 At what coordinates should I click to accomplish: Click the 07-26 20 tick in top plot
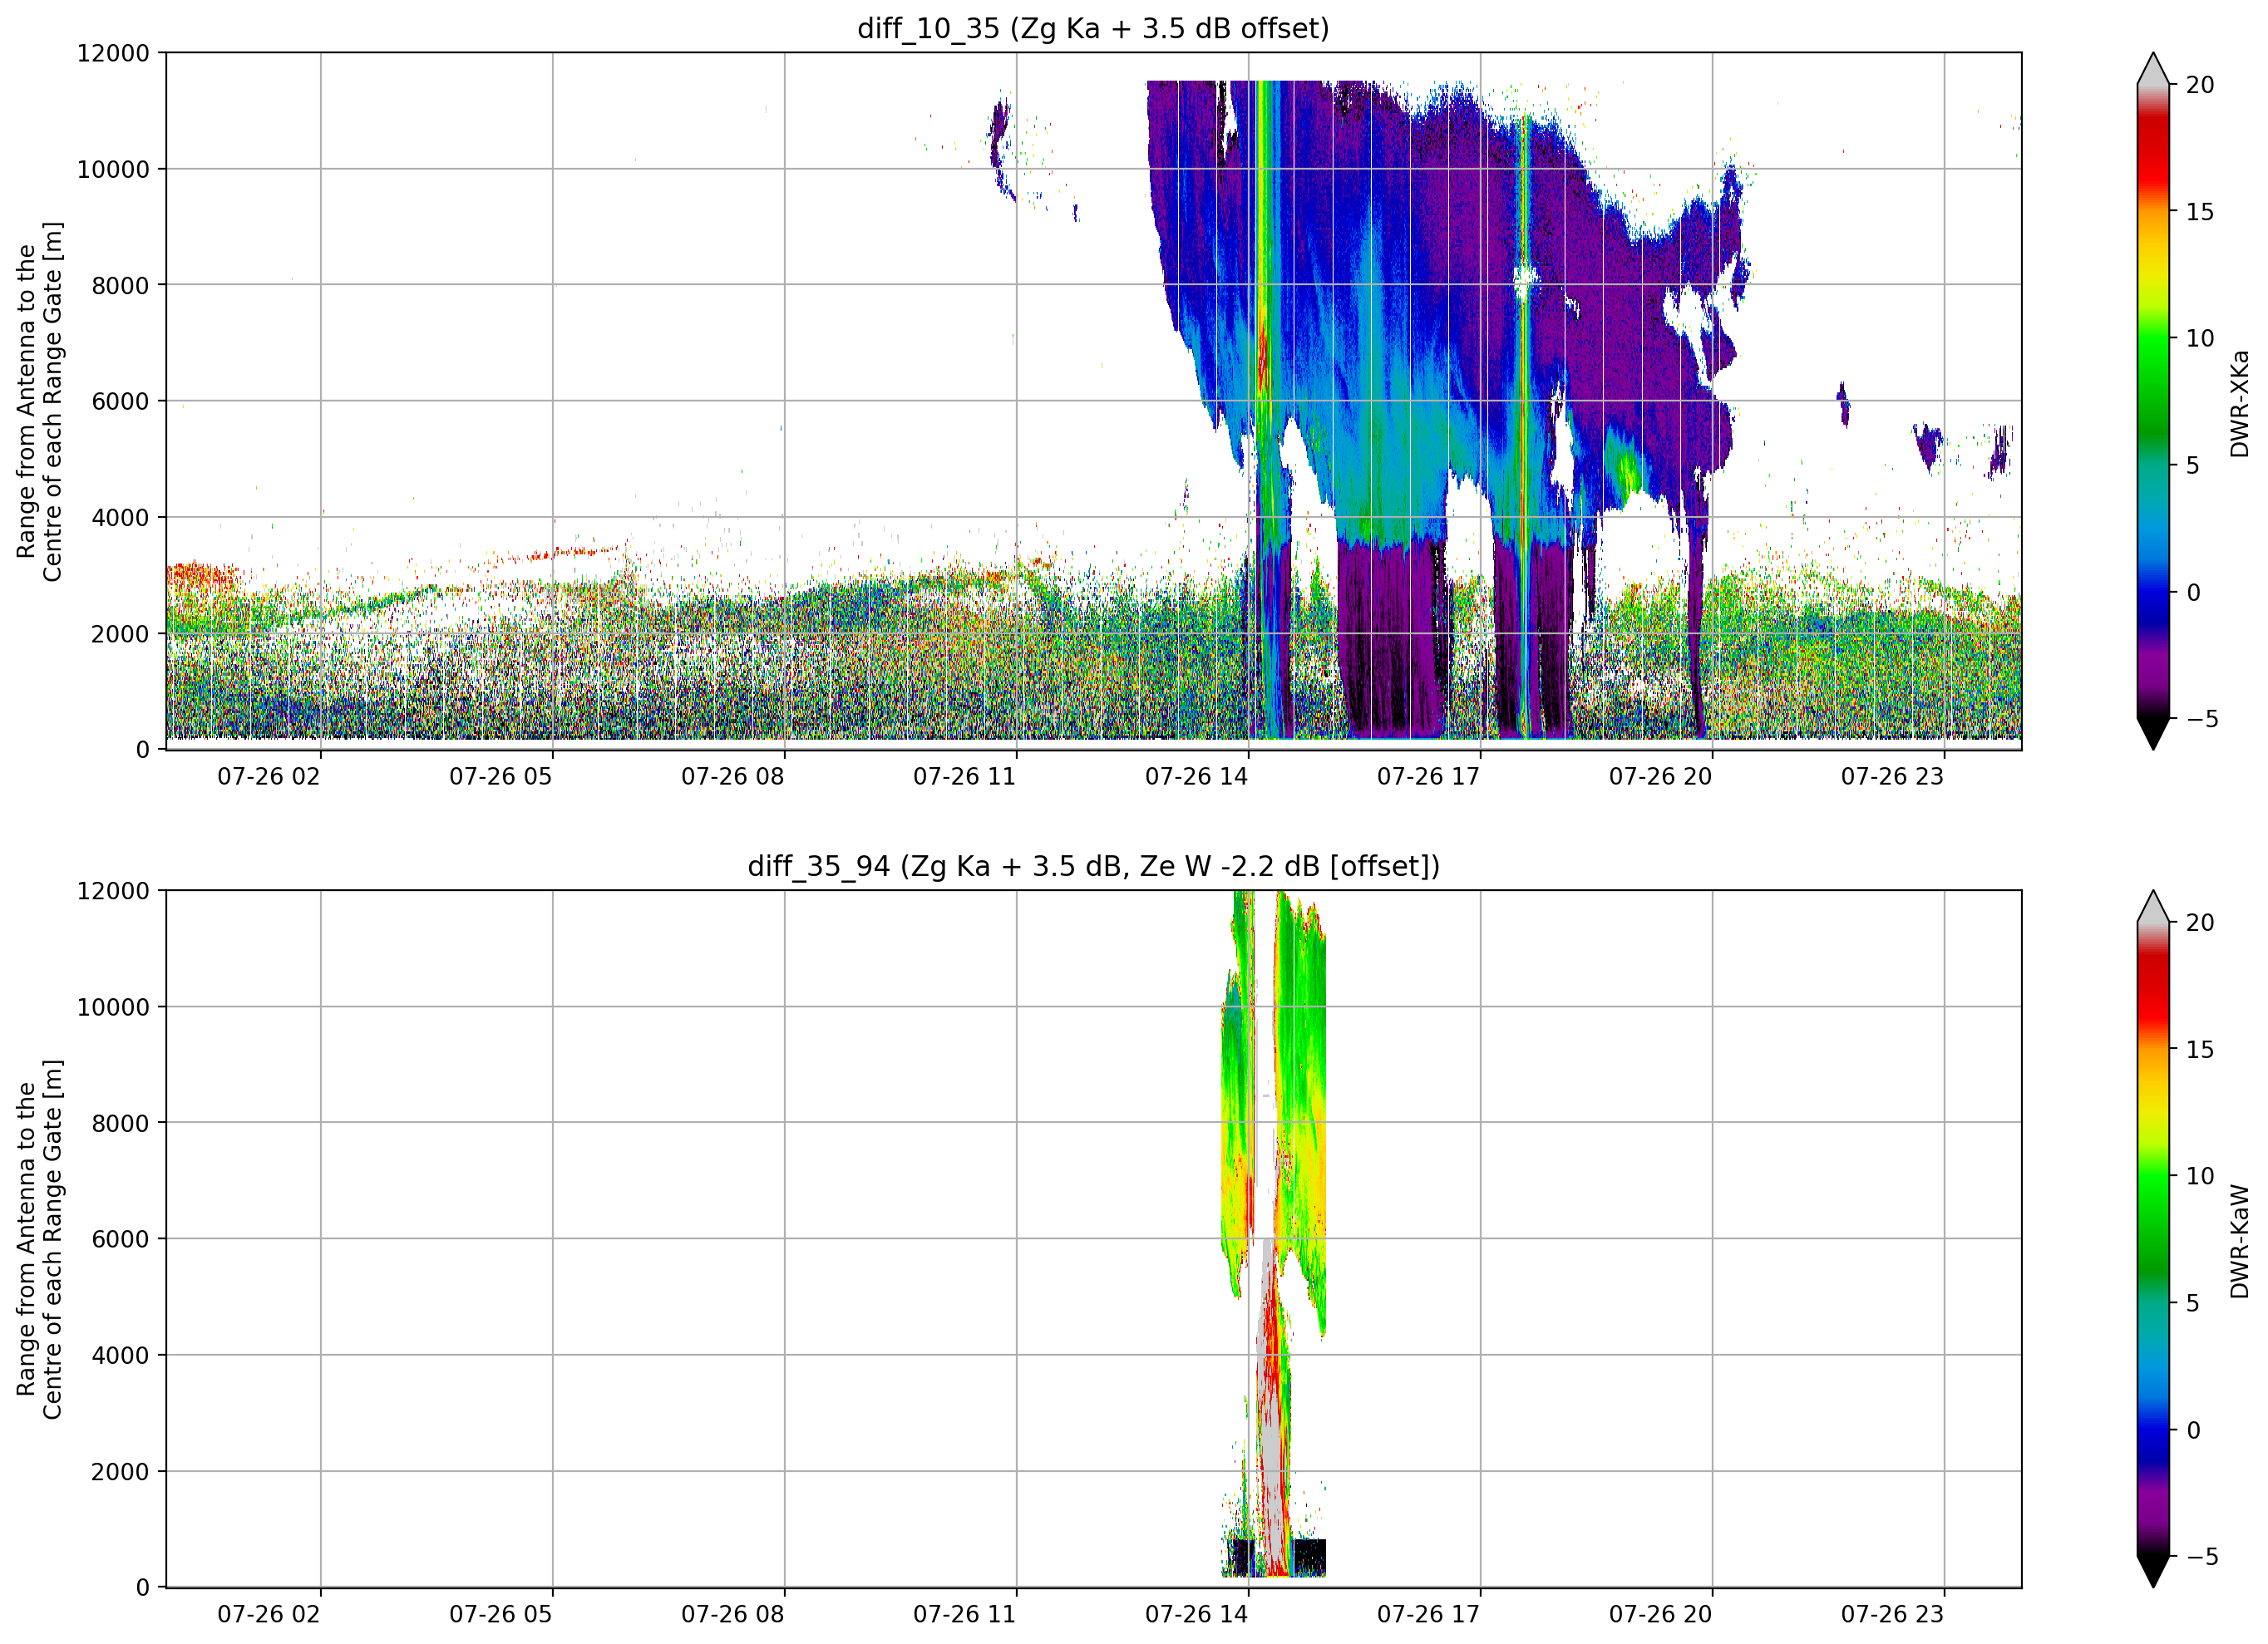tap(1661, 776)
